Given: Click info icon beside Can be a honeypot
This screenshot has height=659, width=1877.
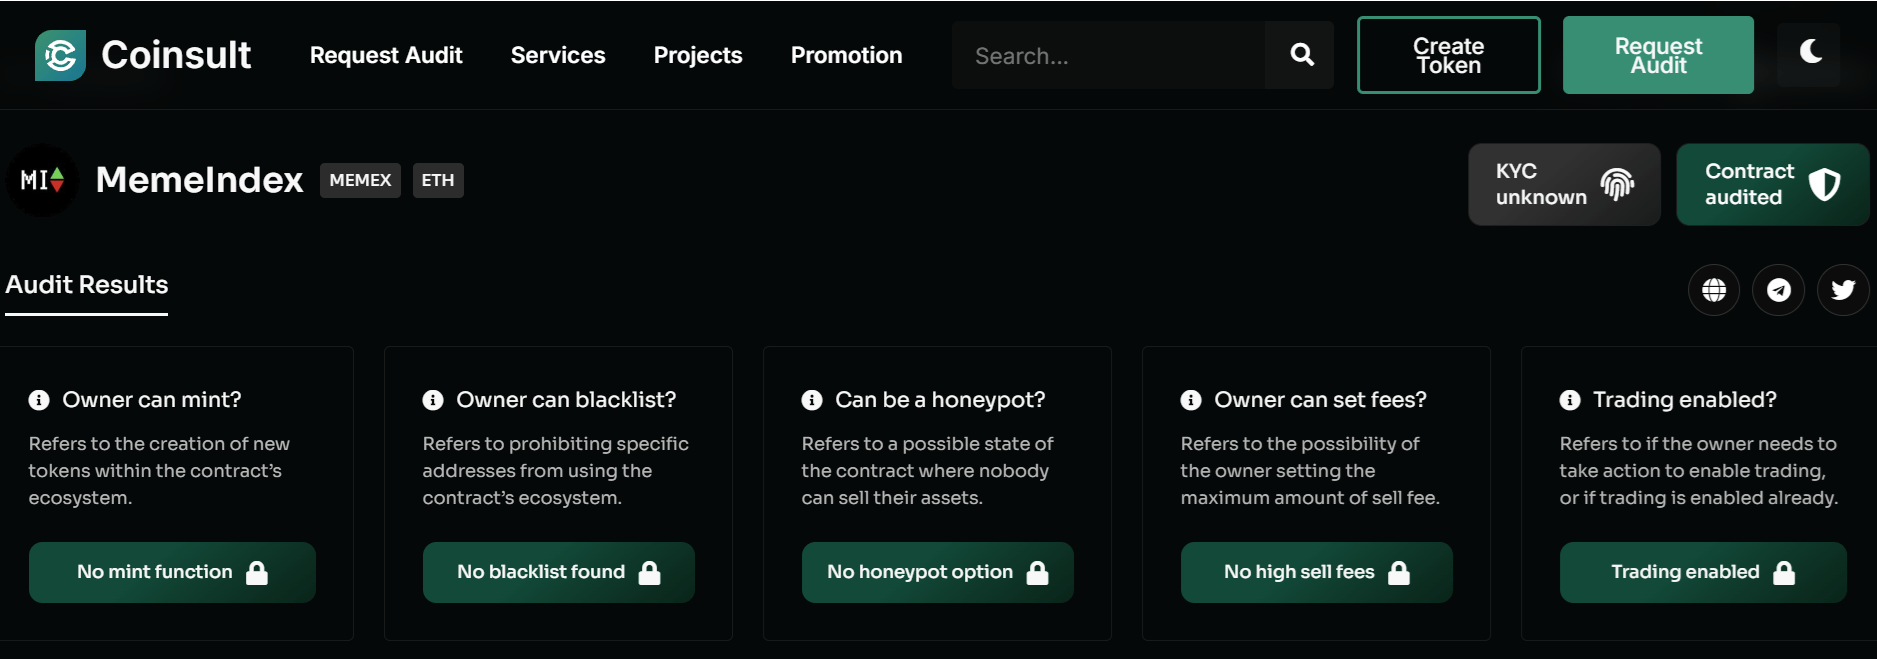Looking at the screenshot, I should point(812,400).
